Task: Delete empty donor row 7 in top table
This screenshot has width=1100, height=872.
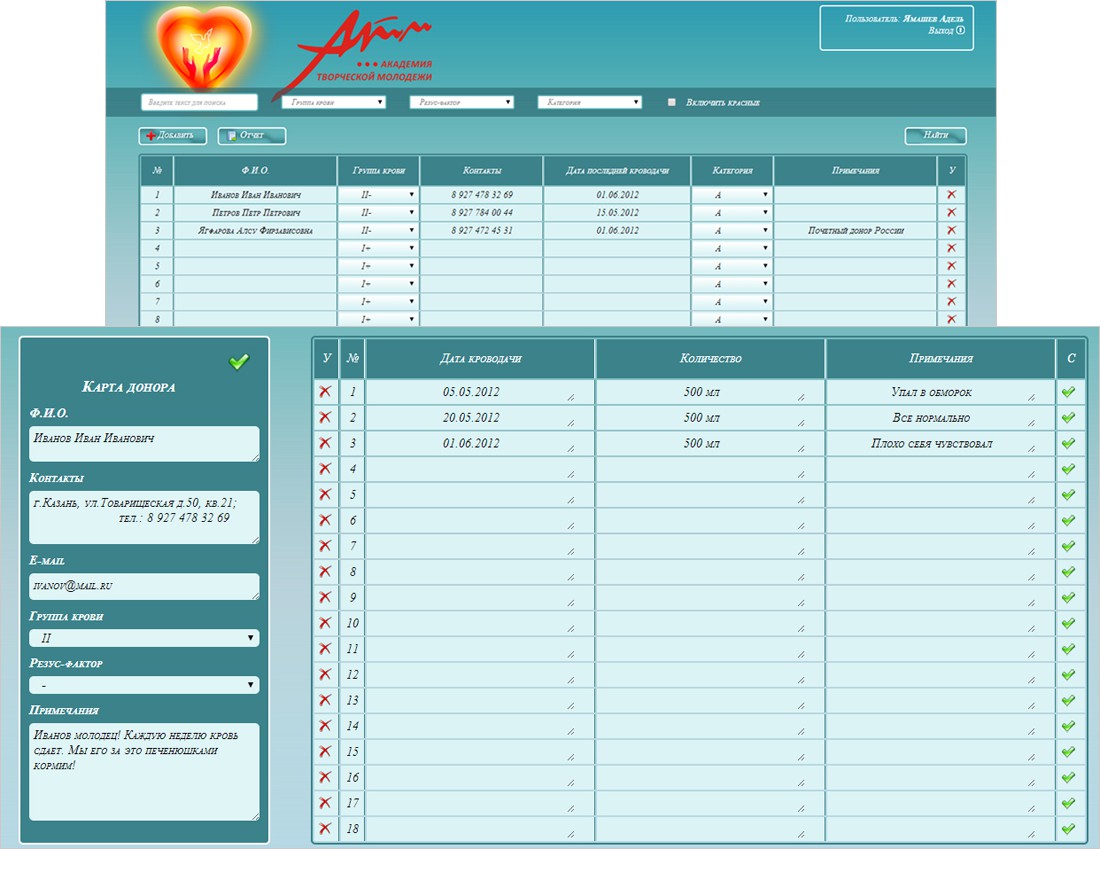Action: pos(951,302)
